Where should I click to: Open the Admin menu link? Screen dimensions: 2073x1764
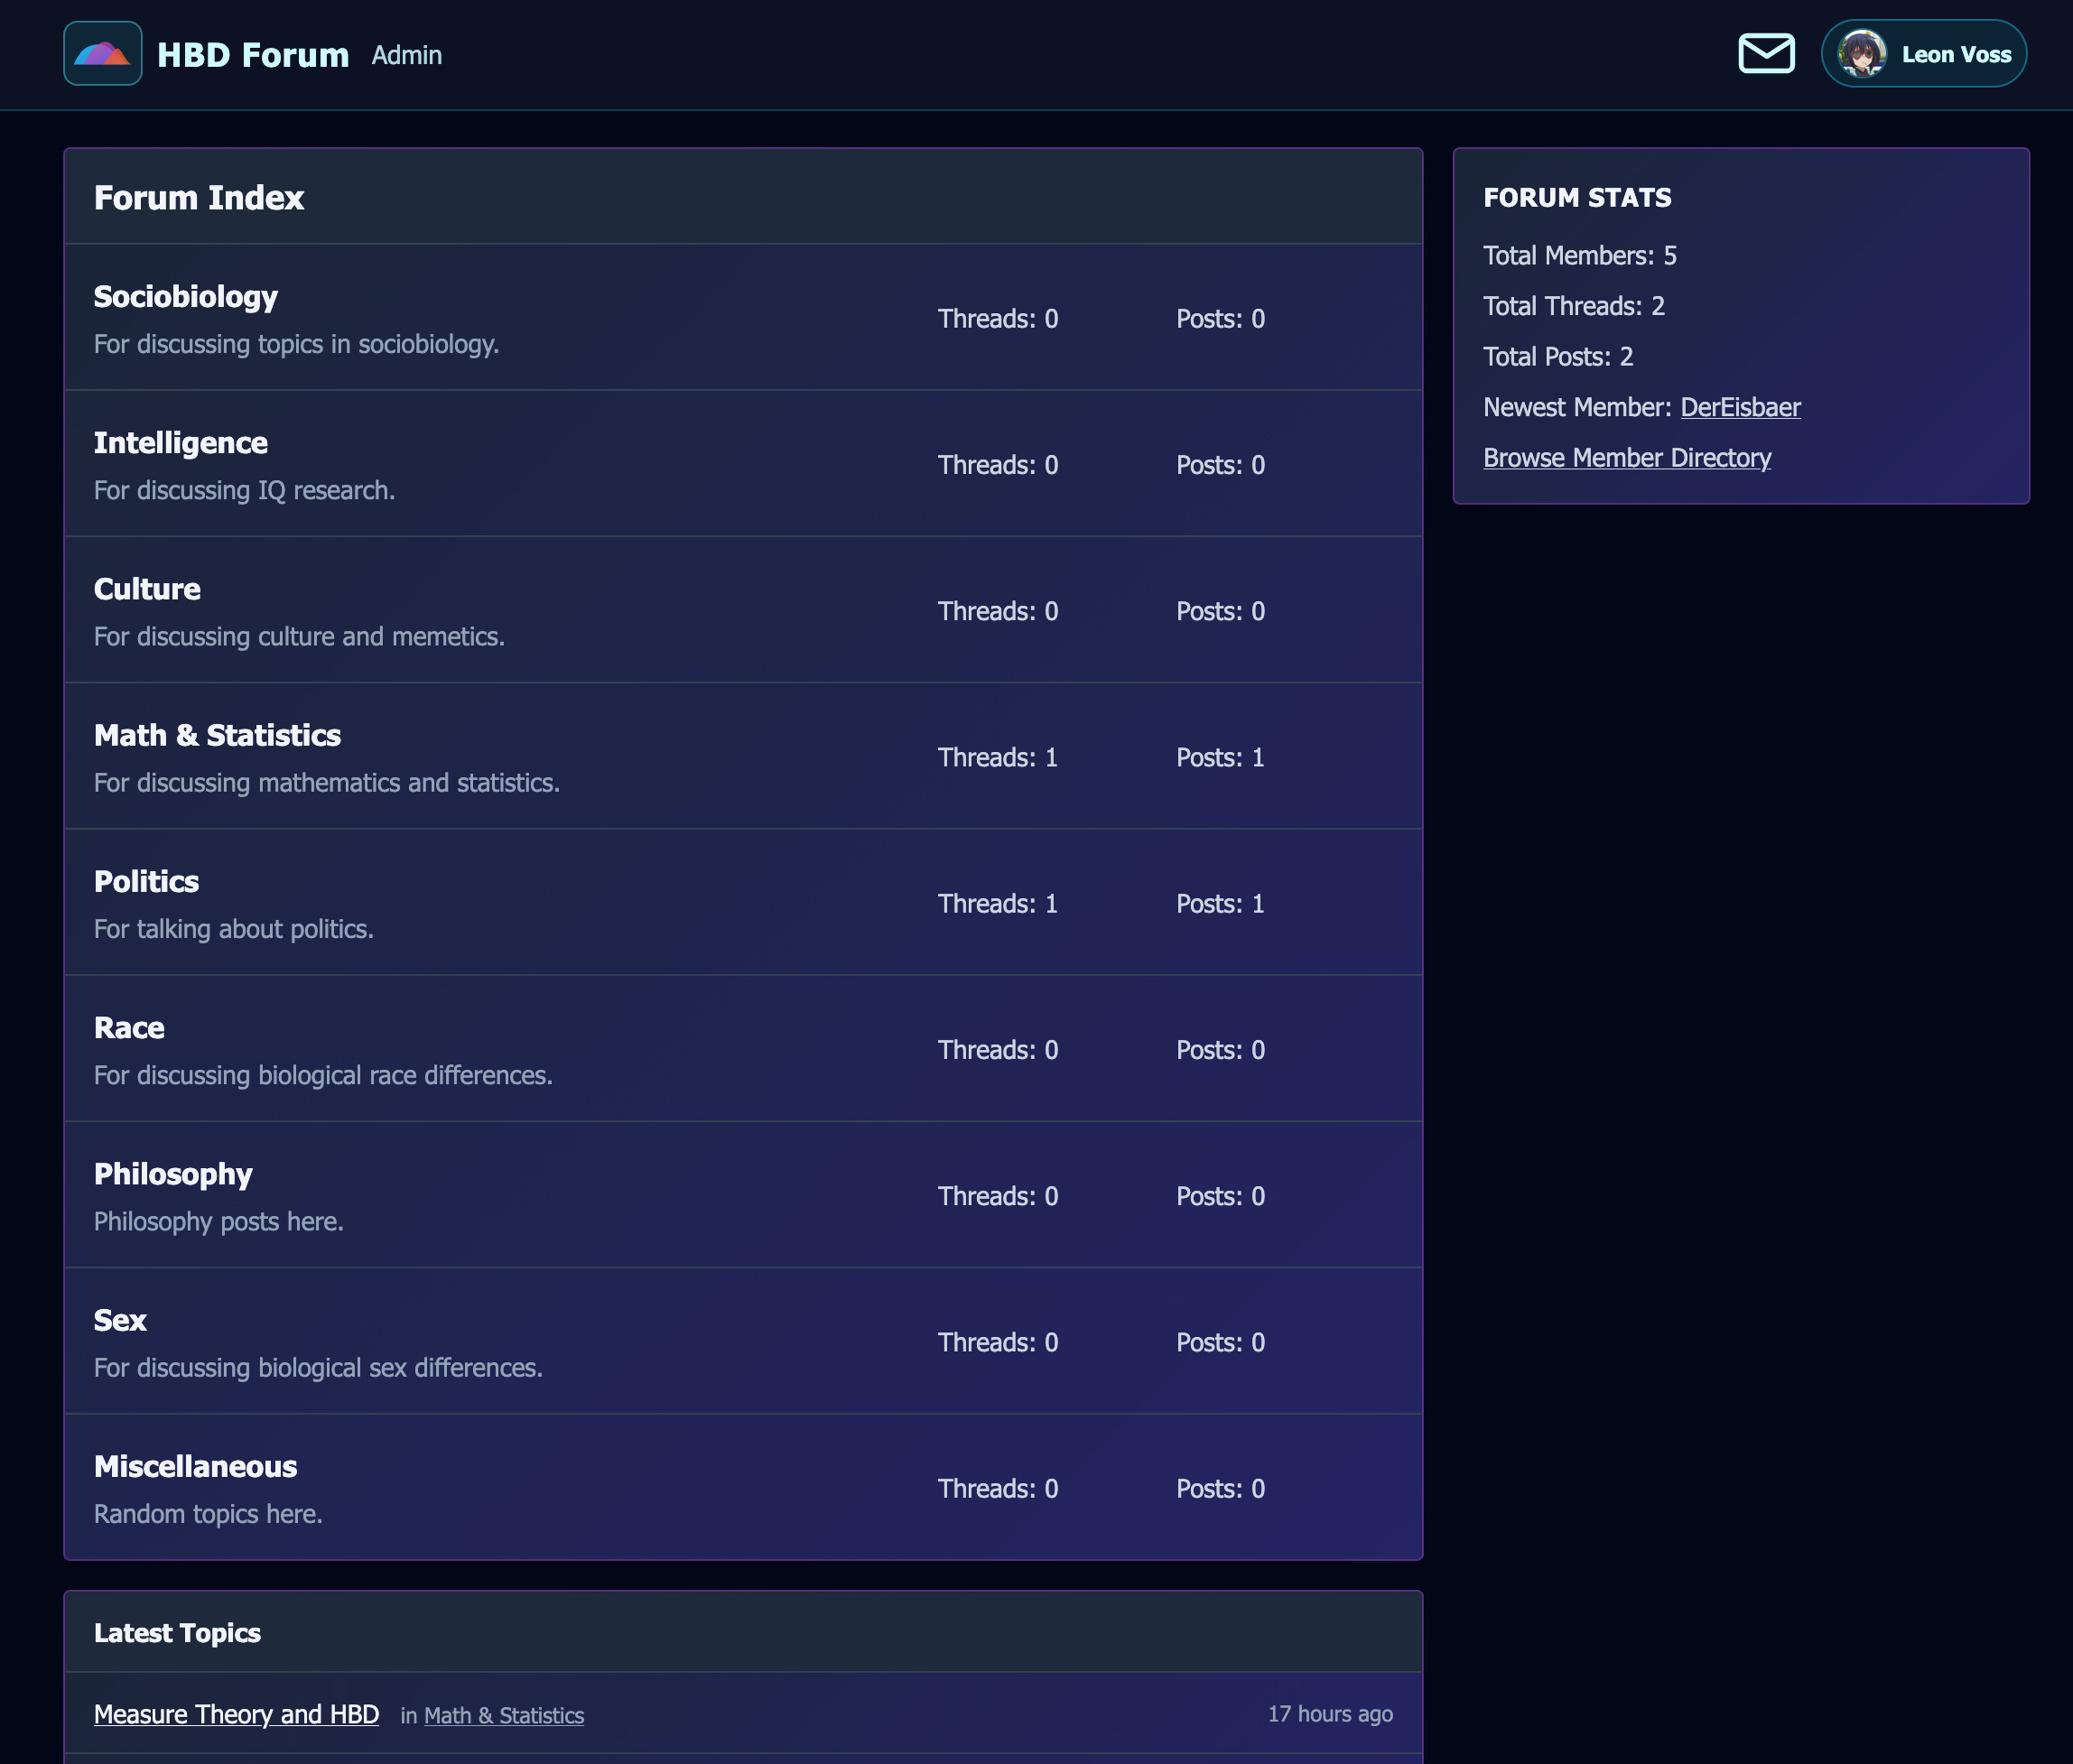(x=406, y=55)
